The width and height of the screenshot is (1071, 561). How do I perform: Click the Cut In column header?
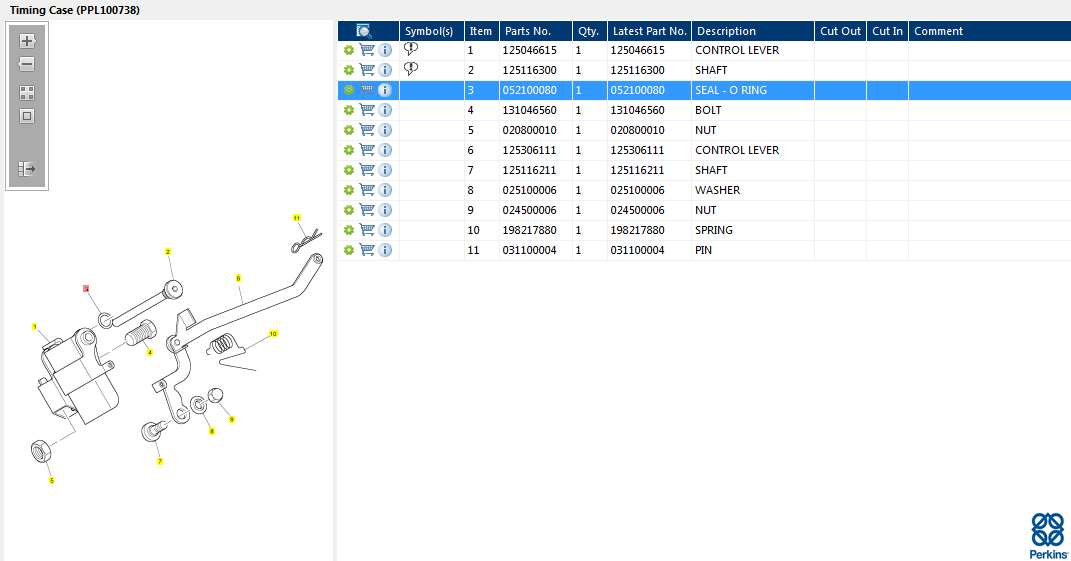tap(887, 31)
